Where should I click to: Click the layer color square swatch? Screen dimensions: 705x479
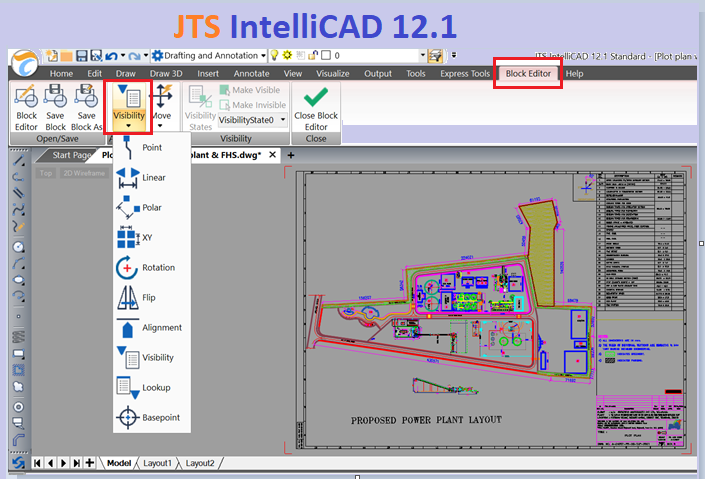pos(326,55)
